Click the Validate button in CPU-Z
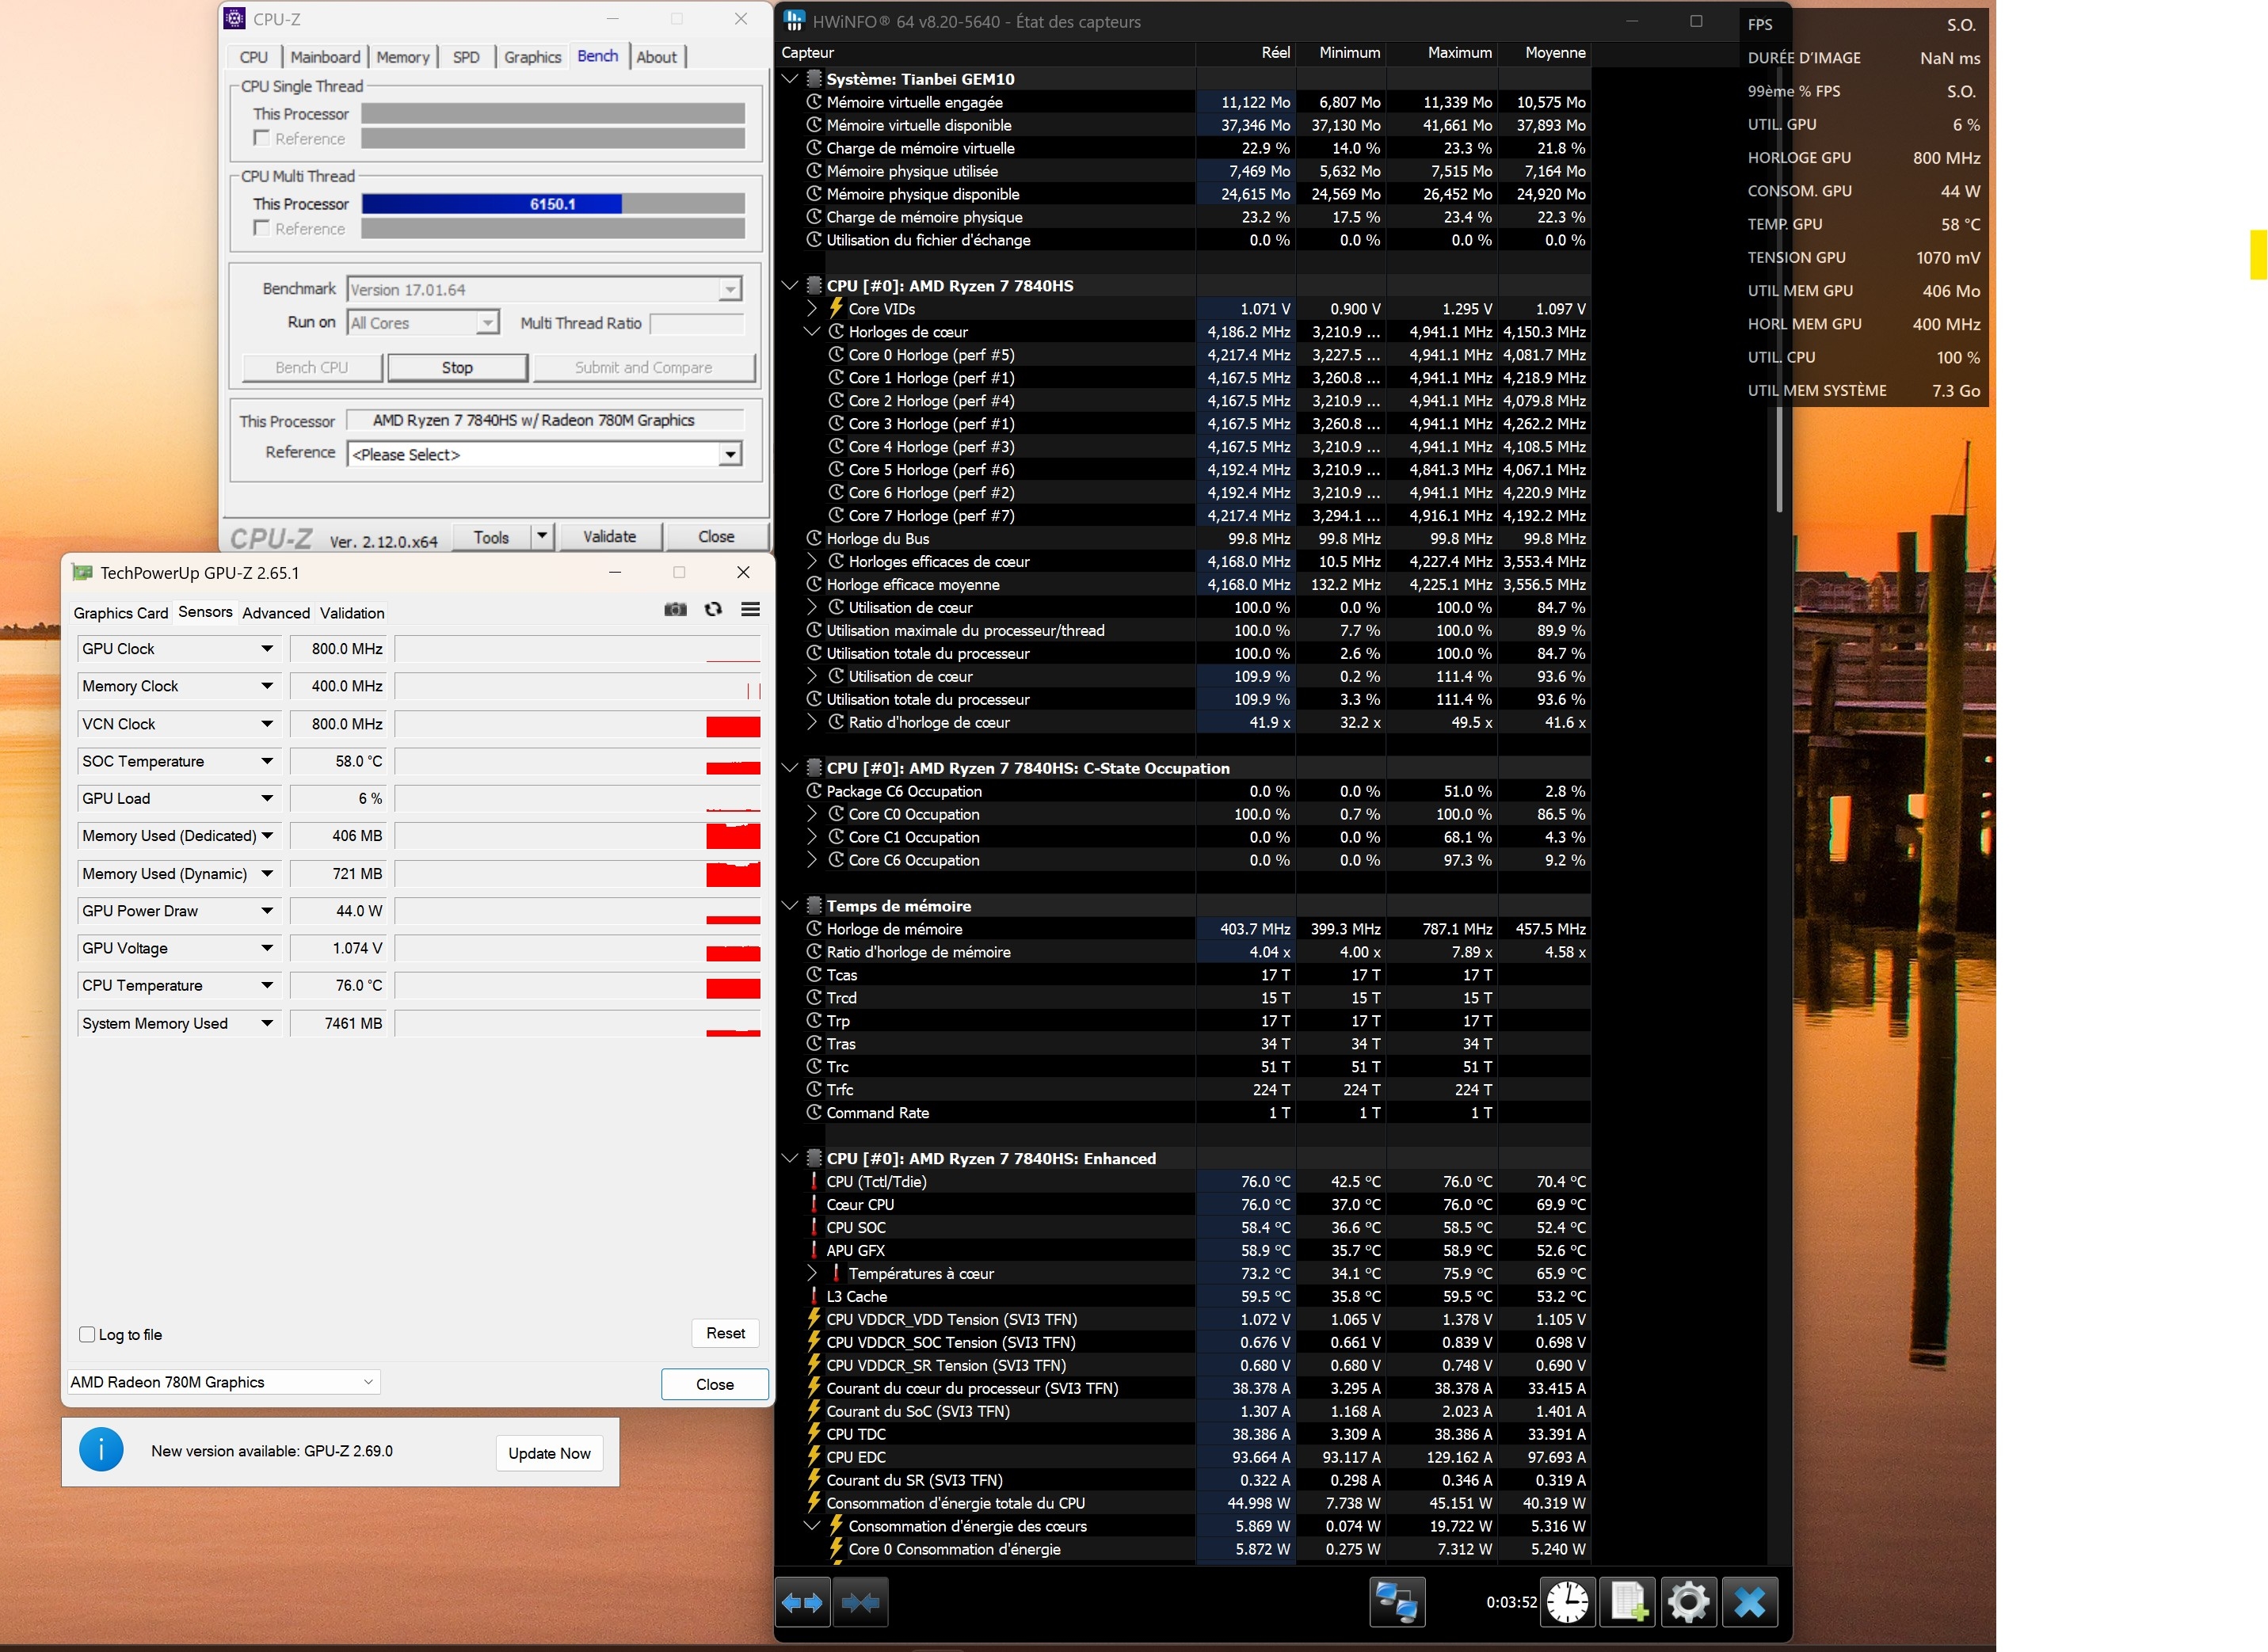The height and width of the screenshot is (1652, 2268). pos(609,536)
